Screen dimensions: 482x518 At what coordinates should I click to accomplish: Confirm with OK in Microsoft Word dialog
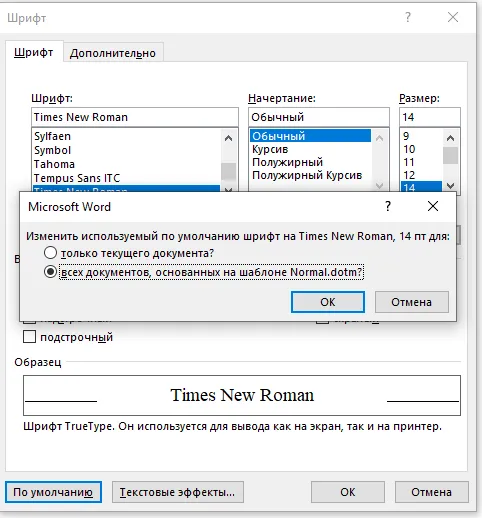click(328, 302)
